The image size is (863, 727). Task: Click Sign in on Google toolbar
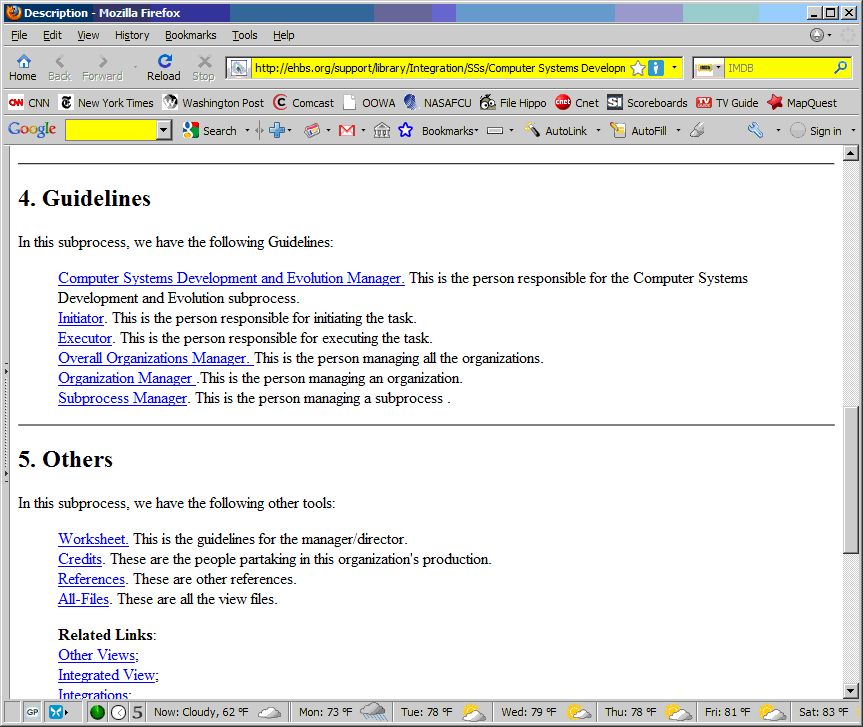point(816,130)
